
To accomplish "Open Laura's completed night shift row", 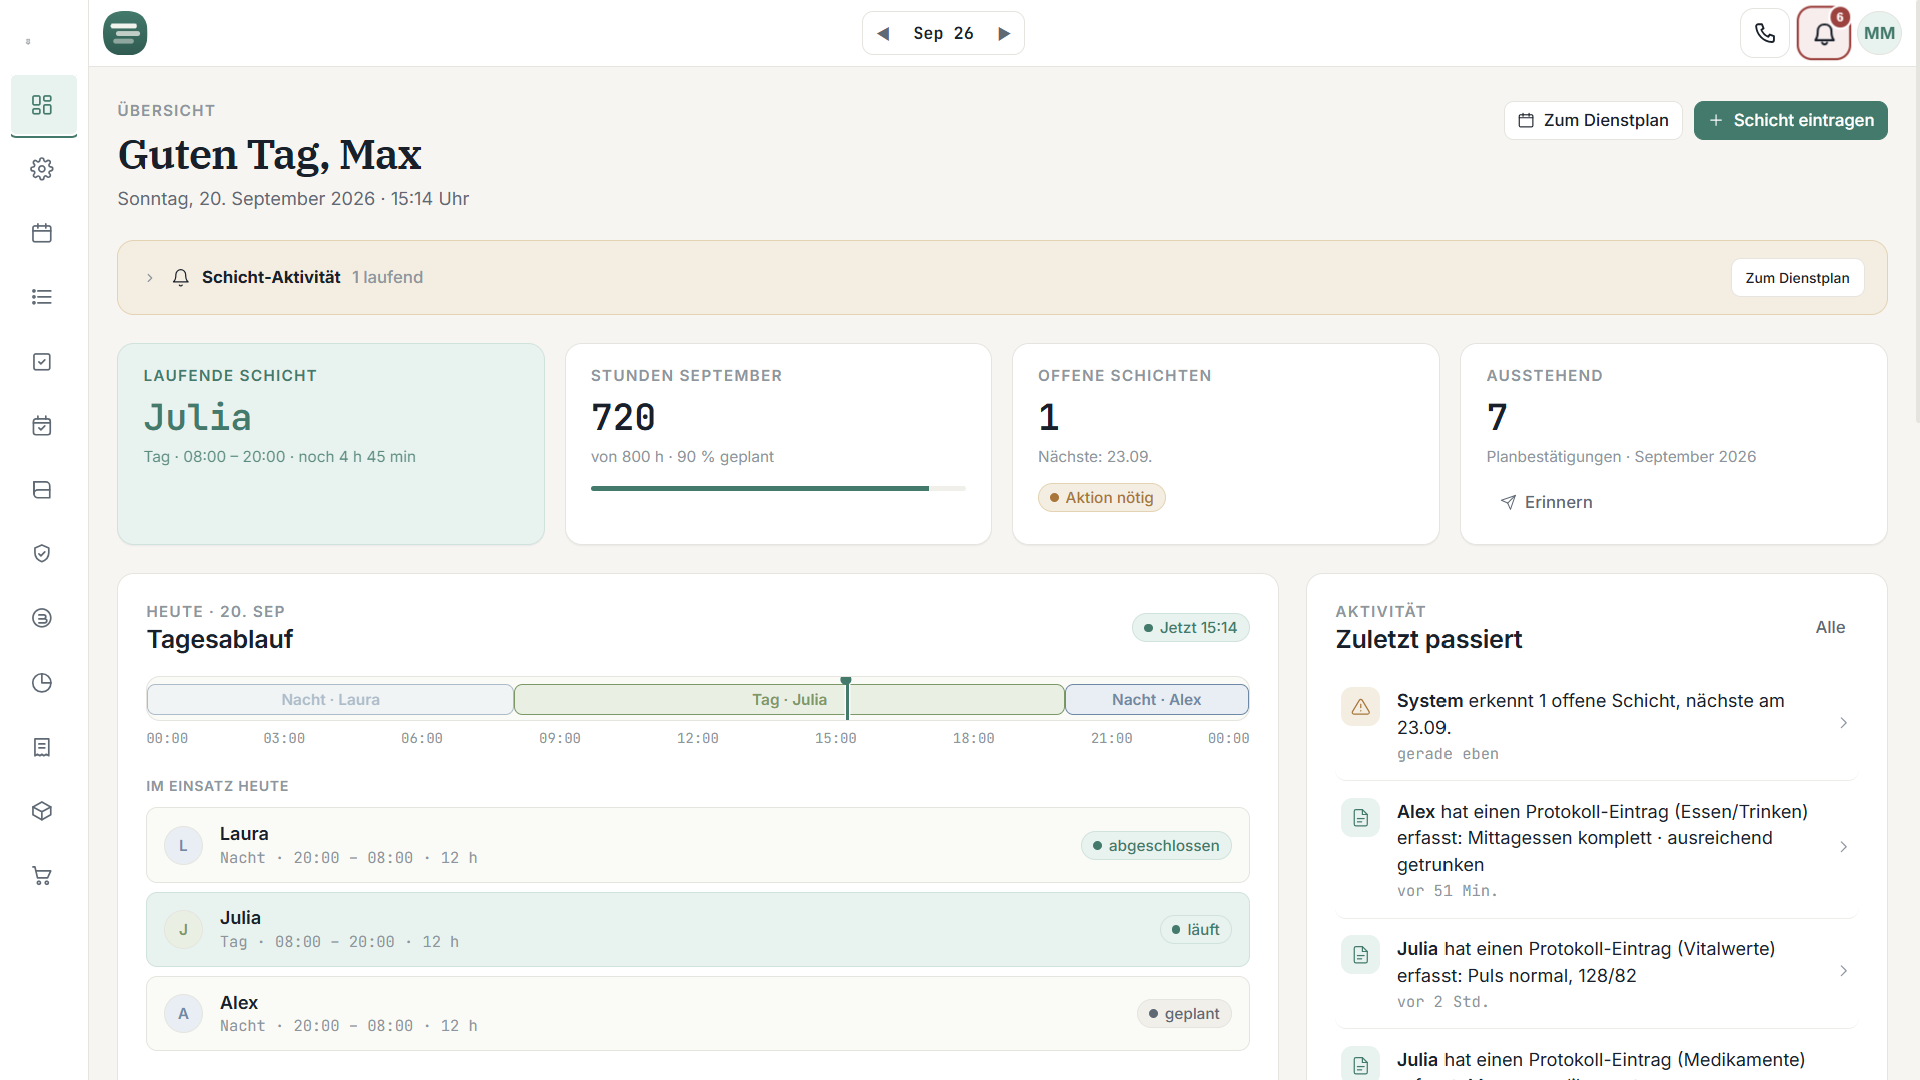I will [x=697, y=845].
